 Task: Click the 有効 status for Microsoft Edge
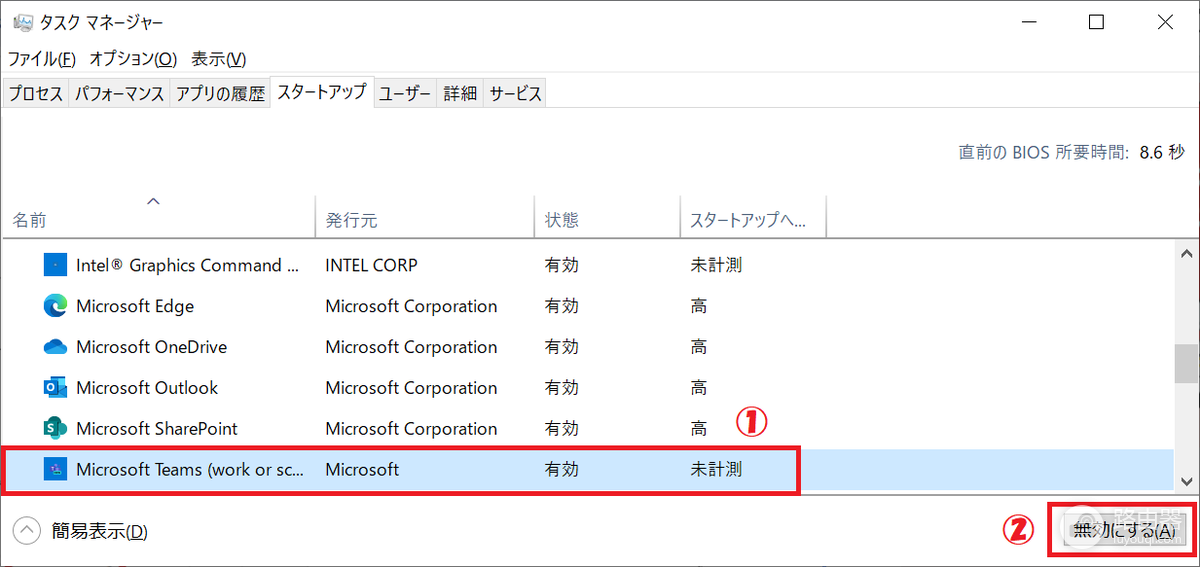[562, 306]
